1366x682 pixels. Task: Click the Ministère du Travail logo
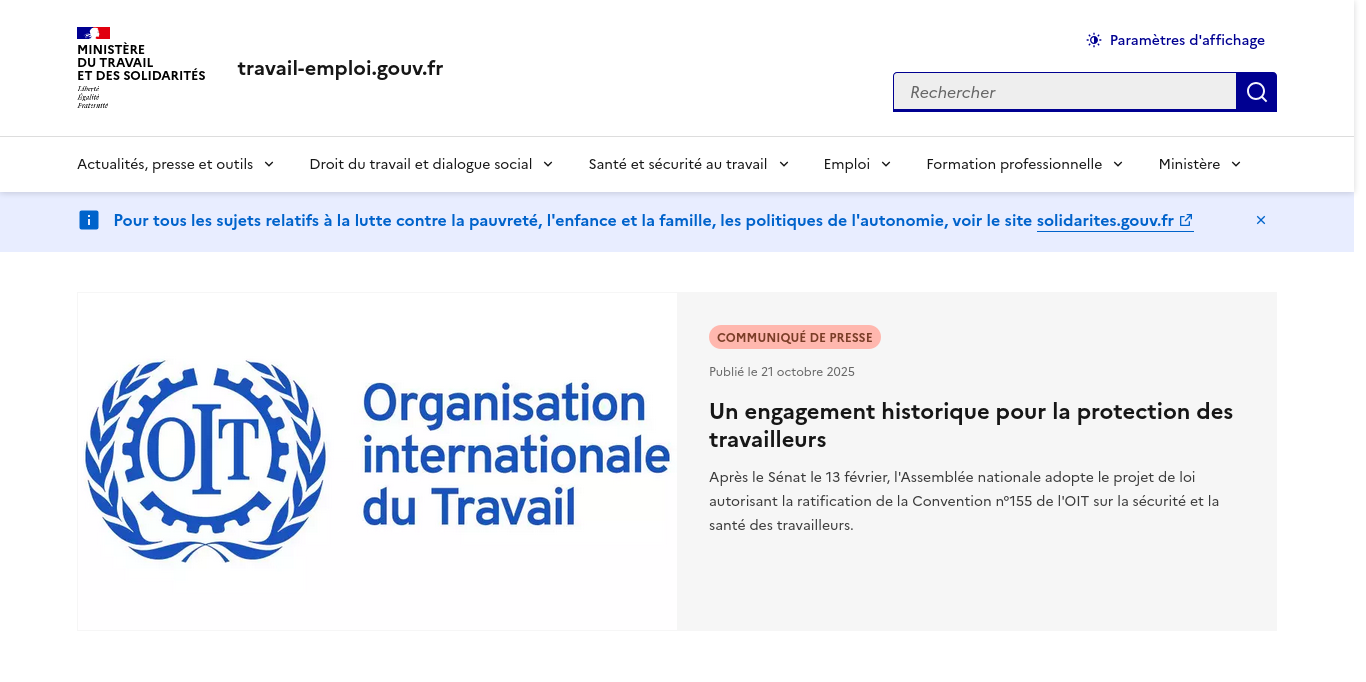[x=140, y=68]
